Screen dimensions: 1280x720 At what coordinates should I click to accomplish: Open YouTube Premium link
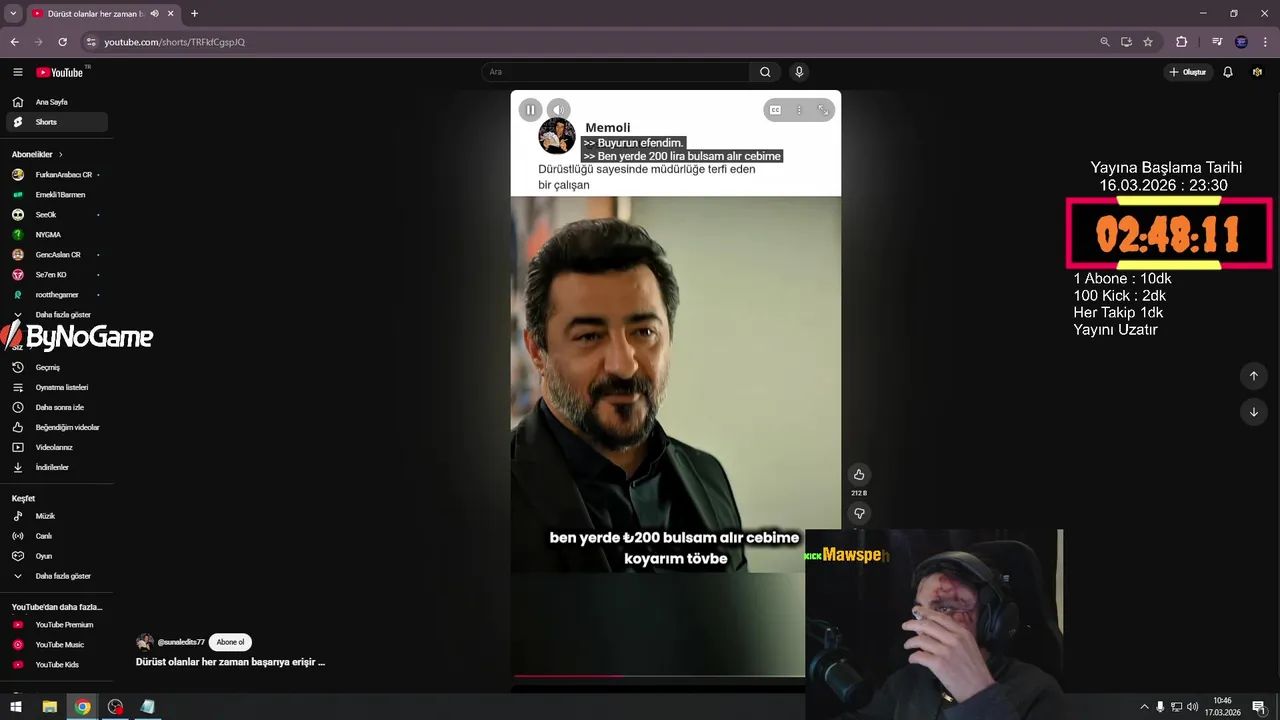click(x=57, y=625)
